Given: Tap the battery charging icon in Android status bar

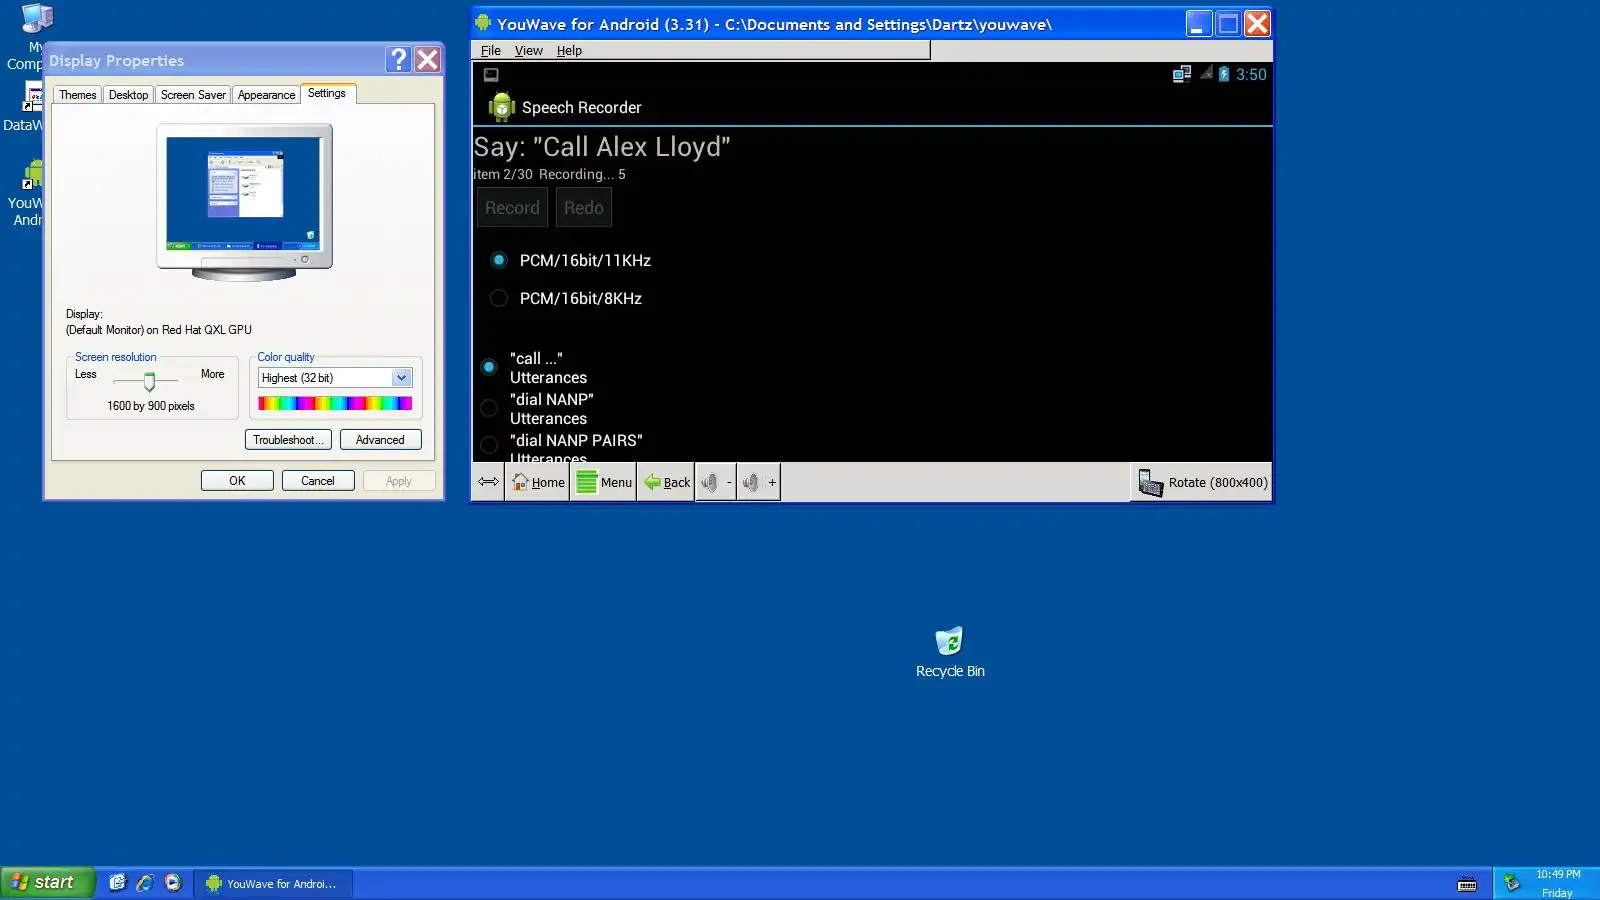Looking at the screenshot, I should (x=1224, y=74).
